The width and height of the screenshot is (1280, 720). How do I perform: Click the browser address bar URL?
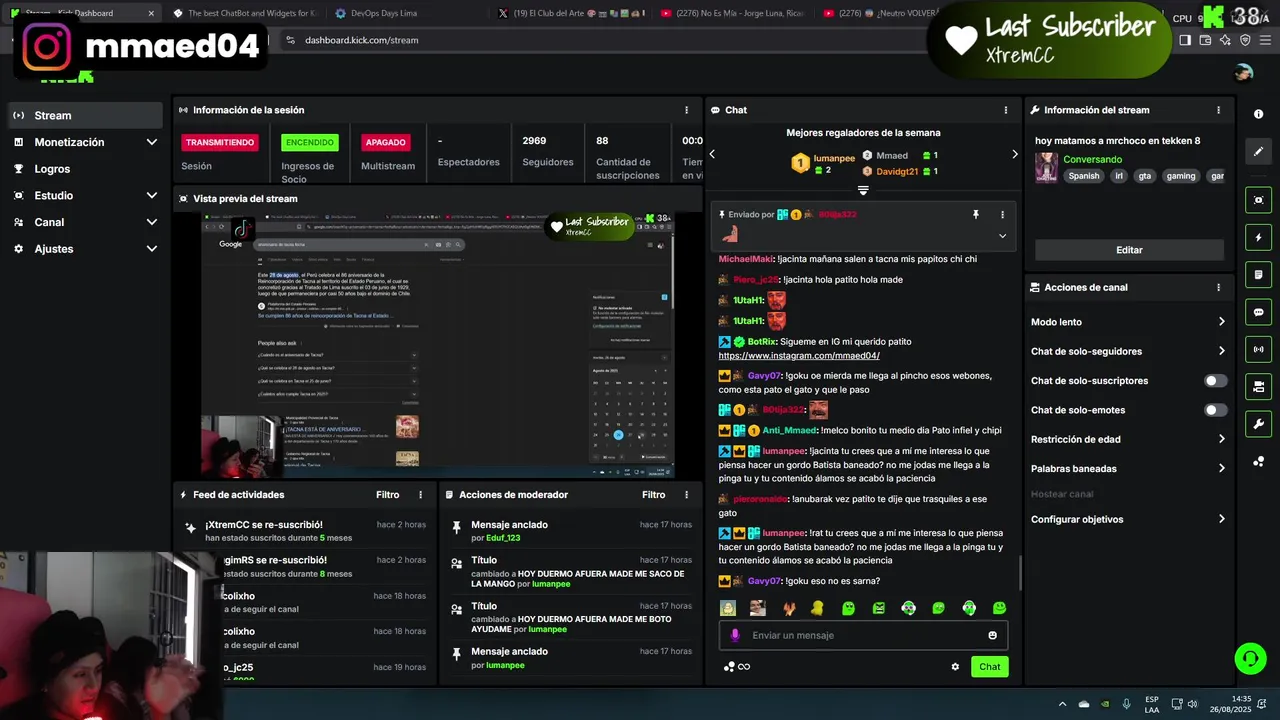[361, 40]
